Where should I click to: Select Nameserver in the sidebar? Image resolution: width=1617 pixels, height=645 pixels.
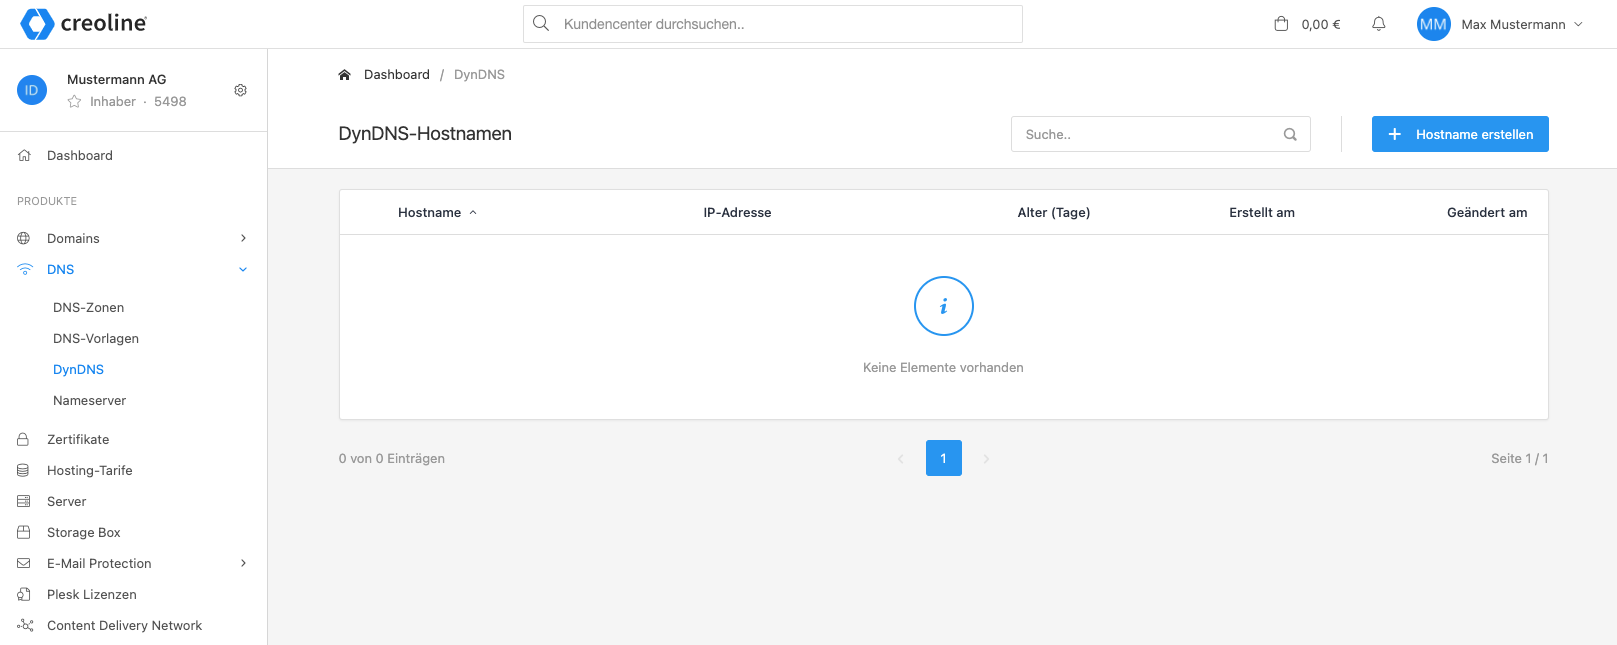pos(89,400)
